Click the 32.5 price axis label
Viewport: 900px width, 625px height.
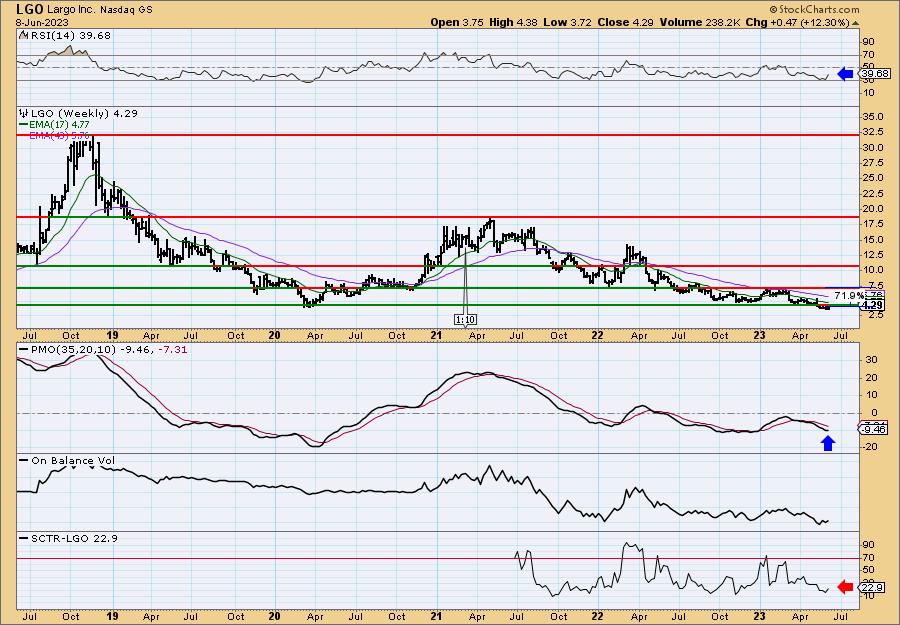[x=872, y=131]
